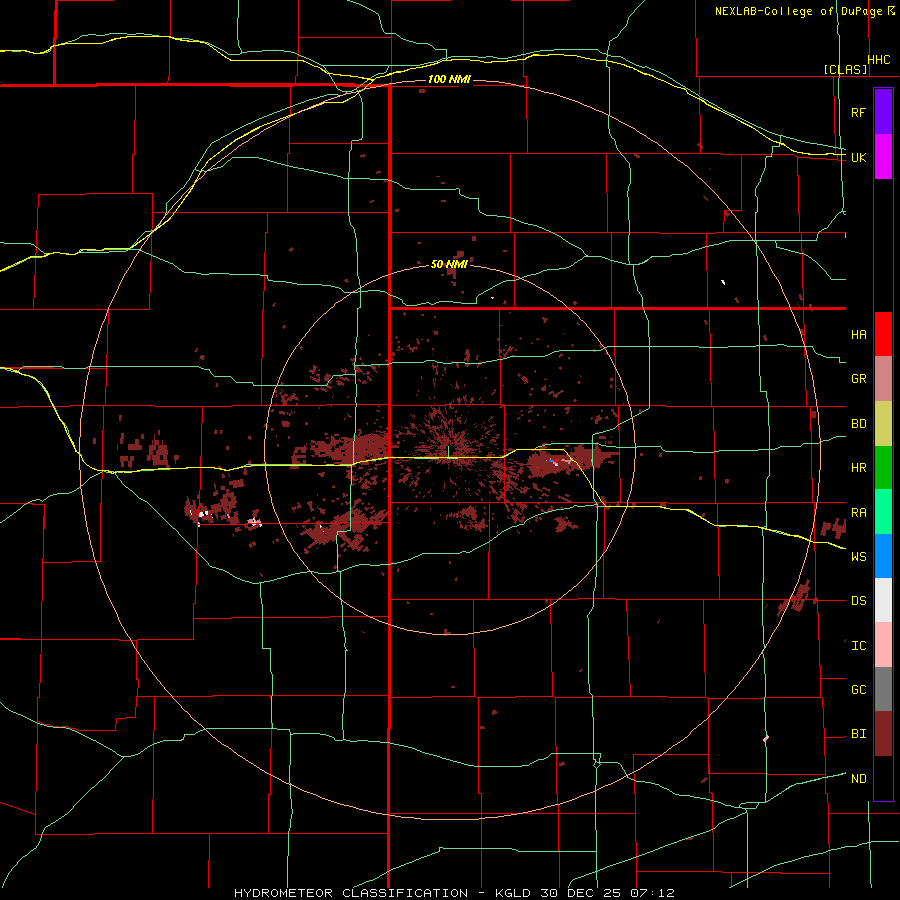900x900 pixels.
Task: Click the 'KGLD' radar site identifier
Action: click(x=511, y=893)
